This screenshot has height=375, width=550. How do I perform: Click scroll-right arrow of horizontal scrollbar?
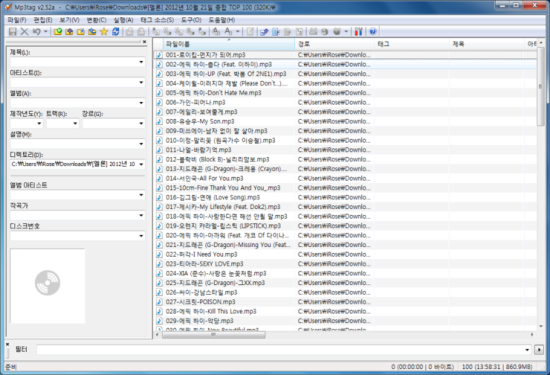[532, 335]
